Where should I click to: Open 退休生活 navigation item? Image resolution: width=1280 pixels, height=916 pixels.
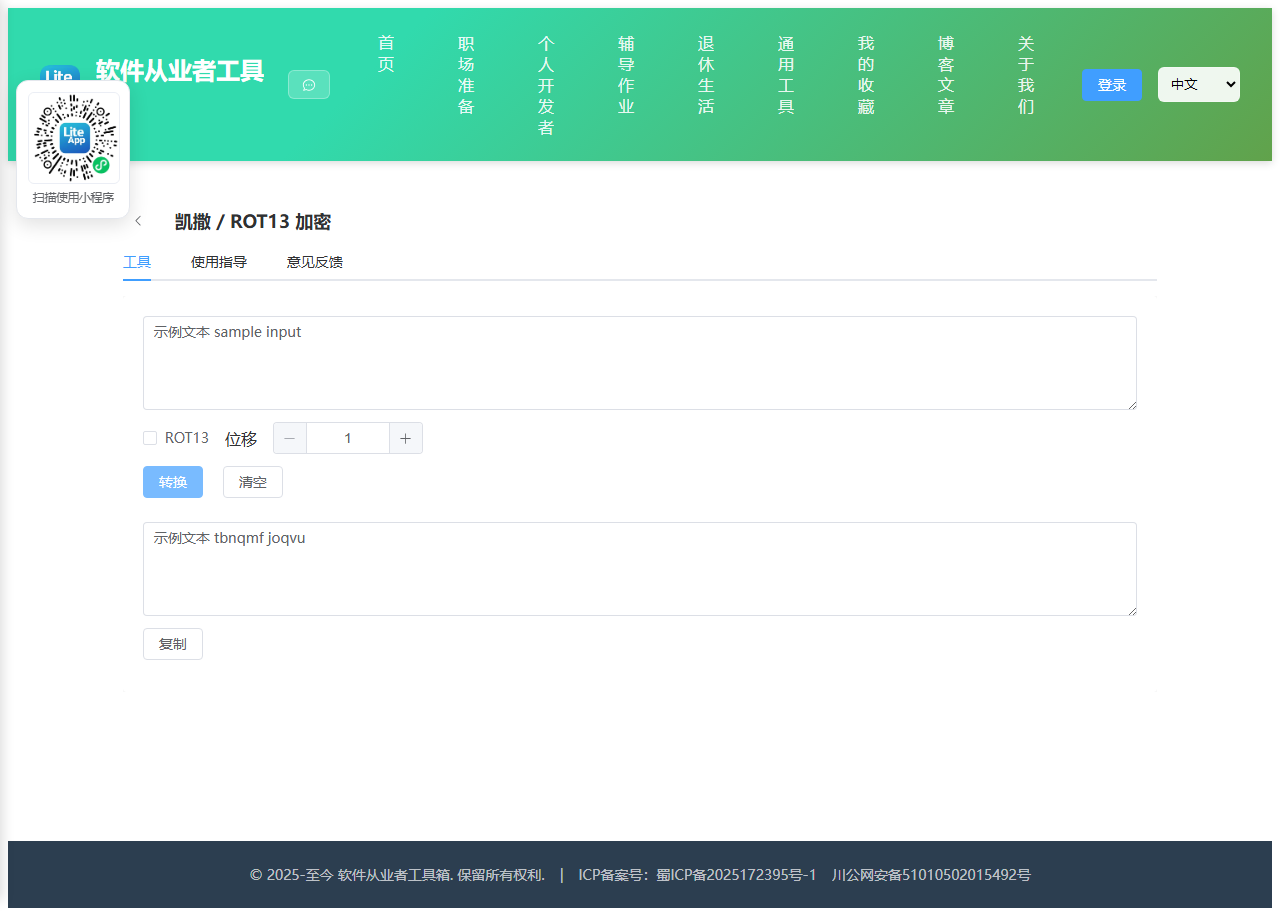pos(706,75)
